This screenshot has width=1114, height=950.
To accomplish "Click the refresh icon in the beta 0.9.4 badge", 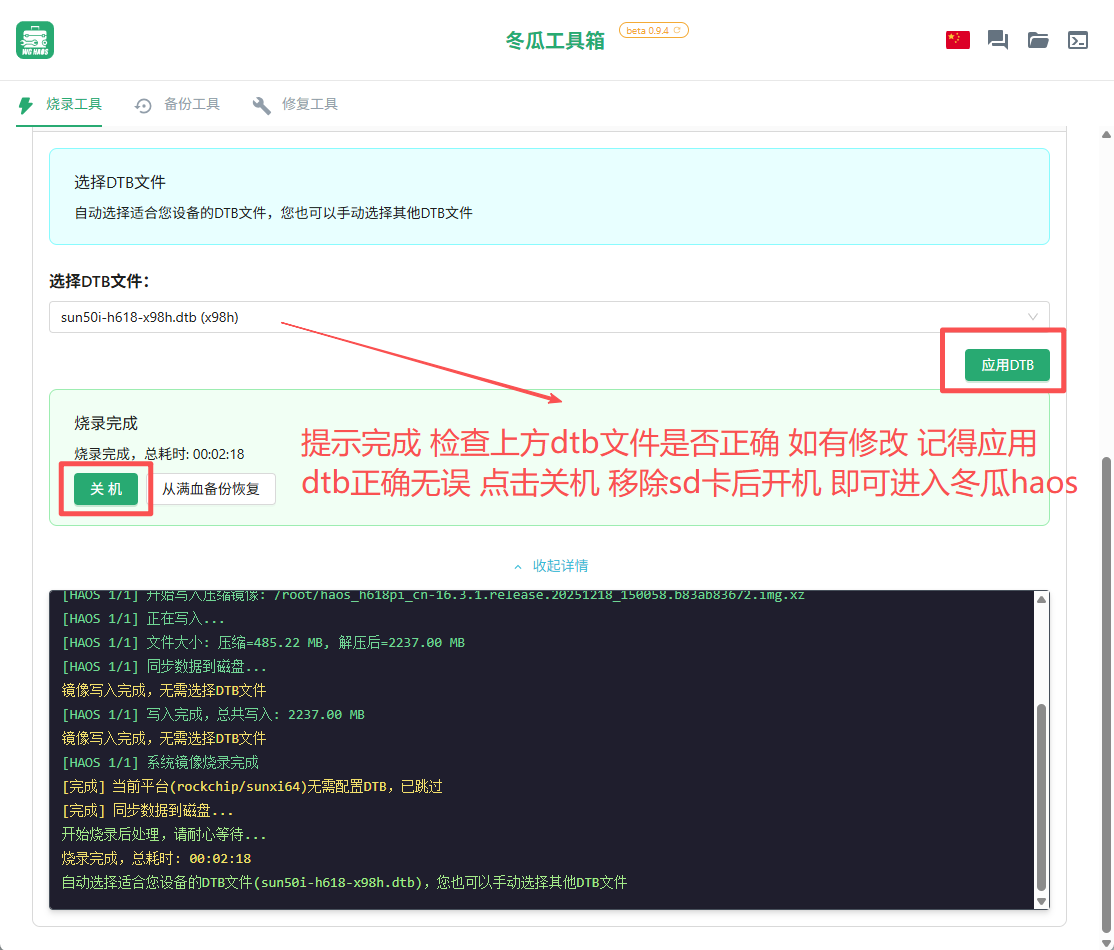I will coord(677,30).
